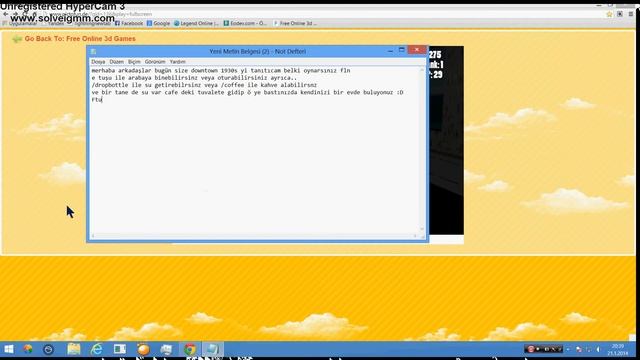Open the Google bookmark

[x=158, y=23]
